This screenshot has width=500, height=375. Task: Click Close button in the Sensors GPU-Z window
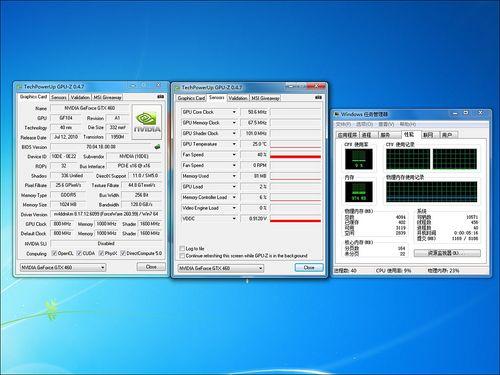309,267
